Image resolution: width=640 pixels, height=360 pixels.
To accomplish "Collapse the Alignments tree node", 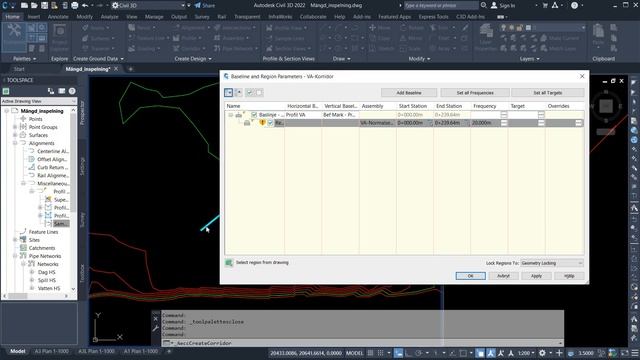I will (15, 143).
